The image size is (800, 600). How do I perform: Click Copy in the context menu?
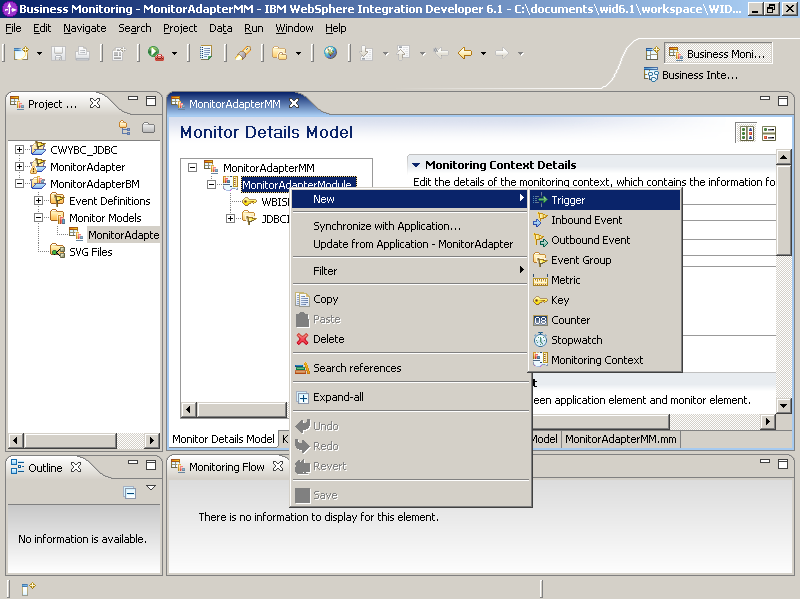pyautogui.click(x=411, y=299)
